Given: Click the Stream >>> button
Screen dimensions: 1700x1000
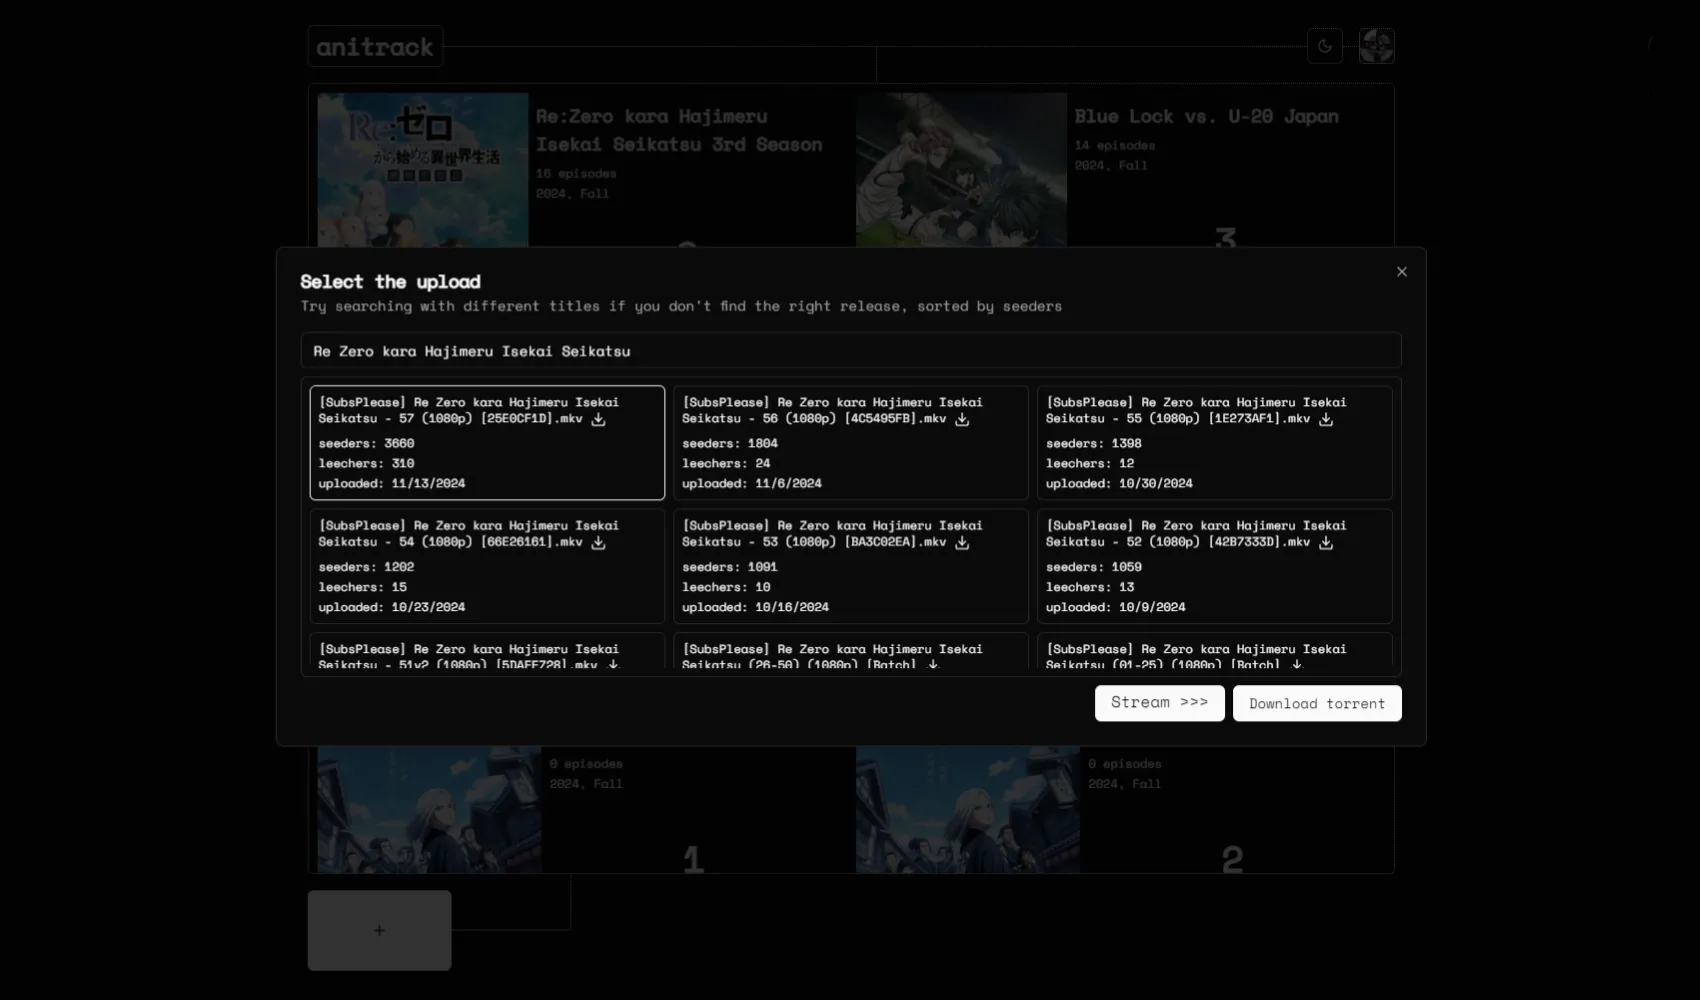Looking at the screenshot, I should click(1160, 703).
